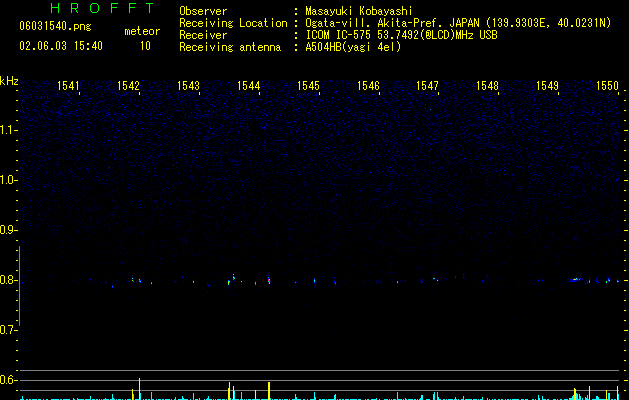
Task: Click the 1.0 kHz axis label
Action: [9, 180]
